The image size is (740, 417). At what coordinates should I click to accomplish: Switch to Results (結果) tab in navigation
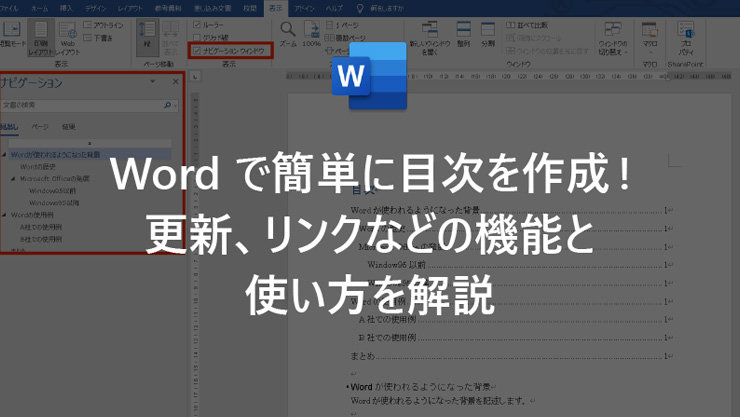coord(68,126)
